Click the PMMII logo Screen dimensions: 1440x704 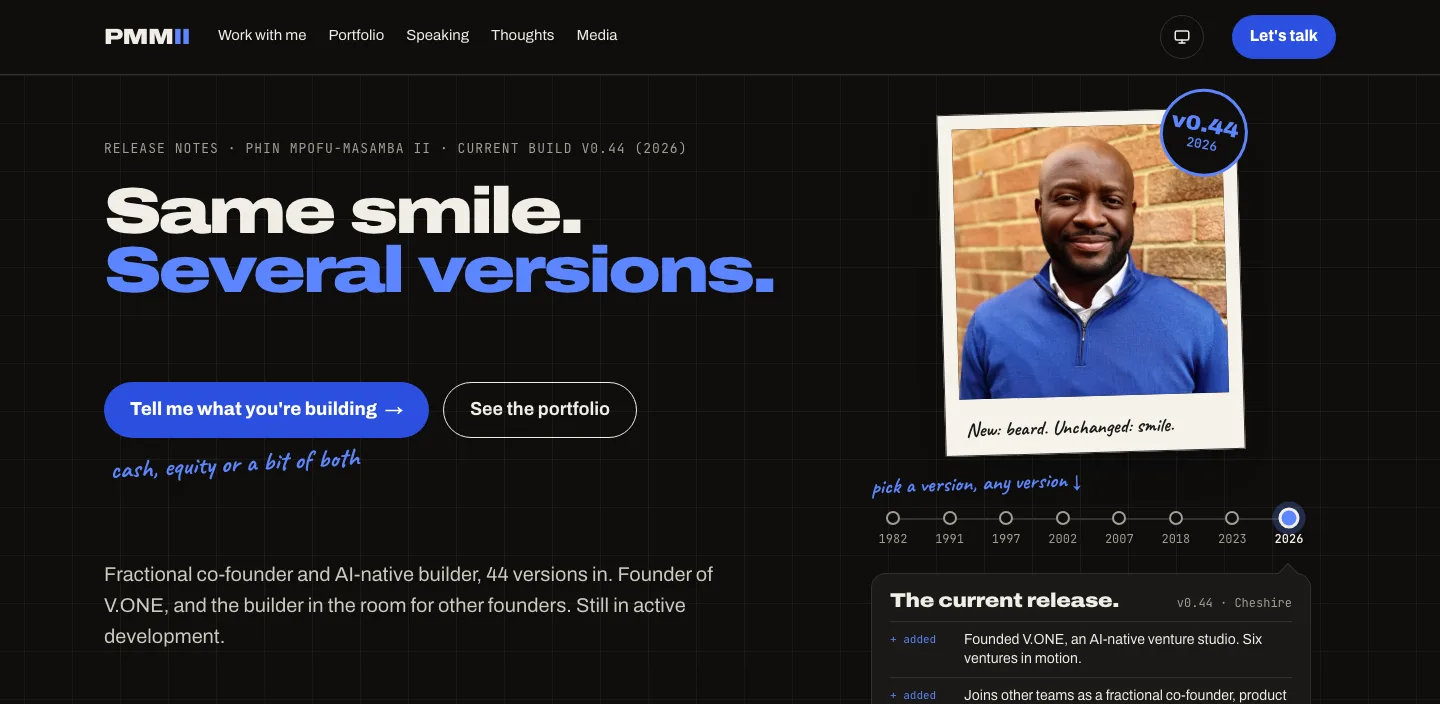[x=147, y=36]
